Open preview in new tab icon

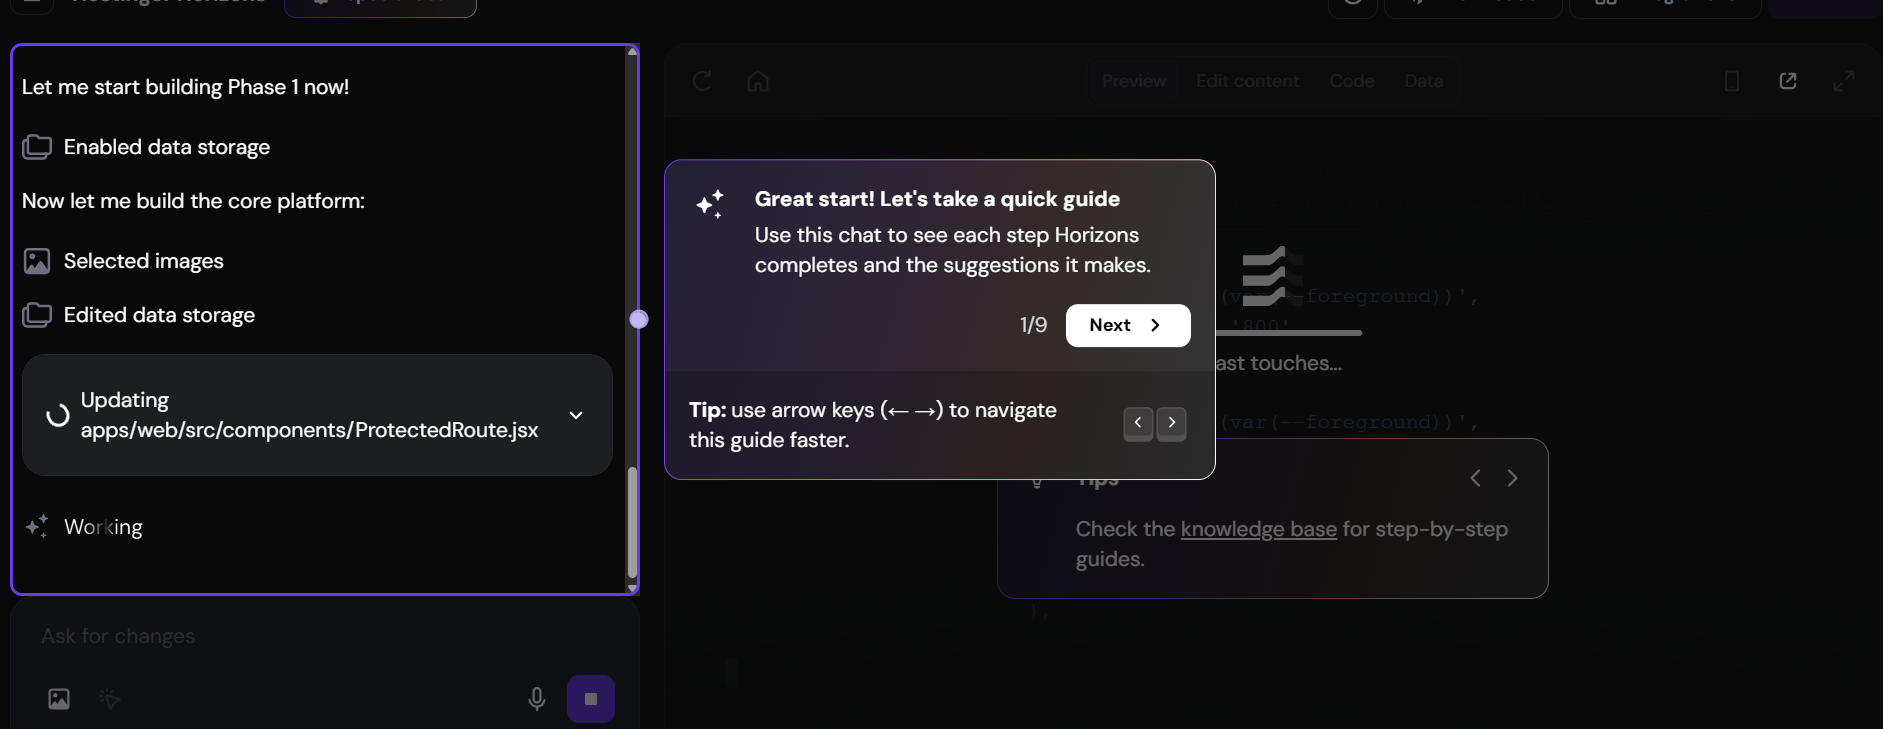(1788, 81)
